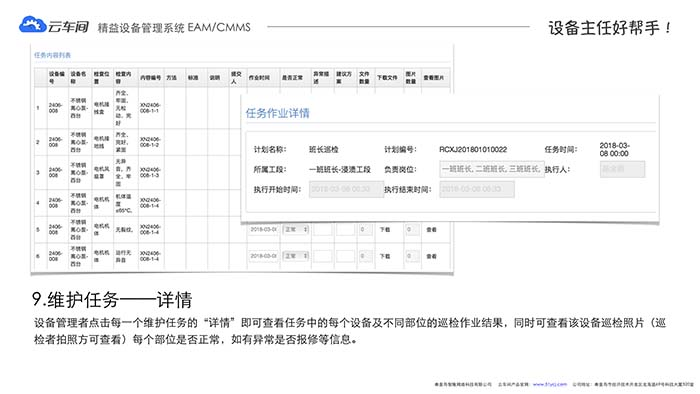The image size is (700, 394).
Task: Click the task time 2018-03-08 00:00
Action: click(614, 149)
